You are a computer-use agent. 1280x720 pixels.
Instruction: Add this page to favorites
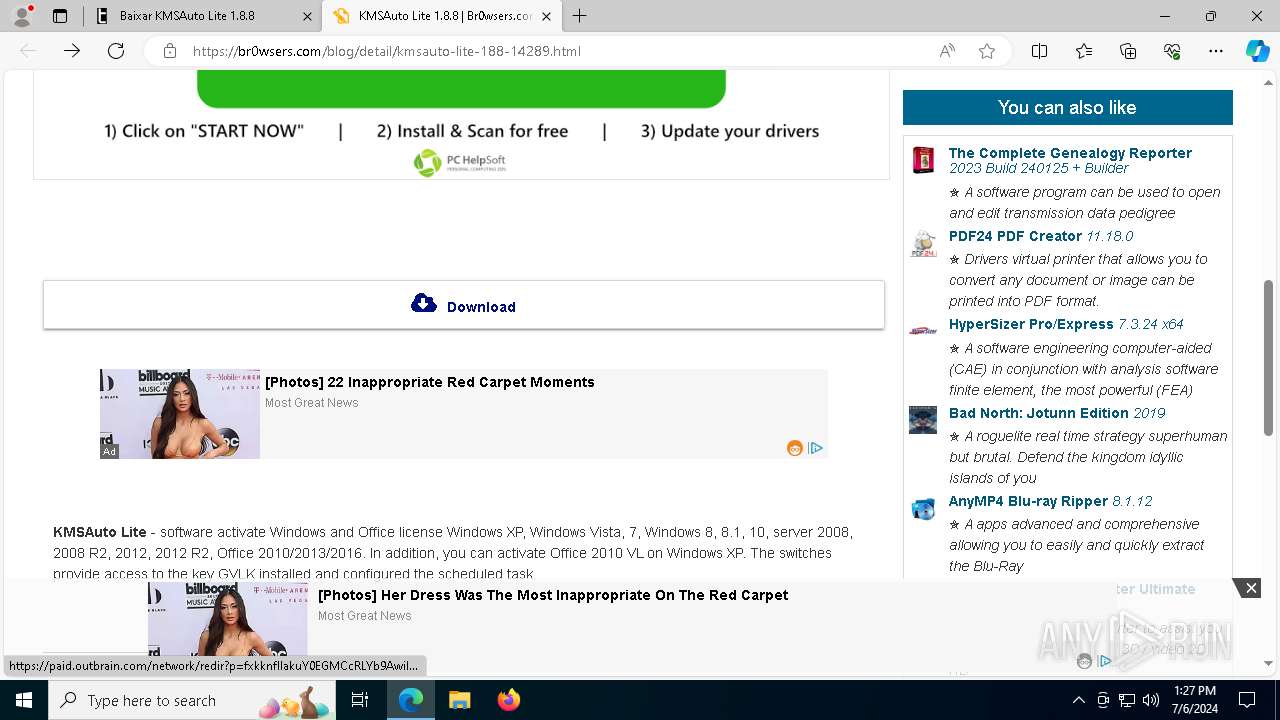pyautogui.click(x=987, y=51)
